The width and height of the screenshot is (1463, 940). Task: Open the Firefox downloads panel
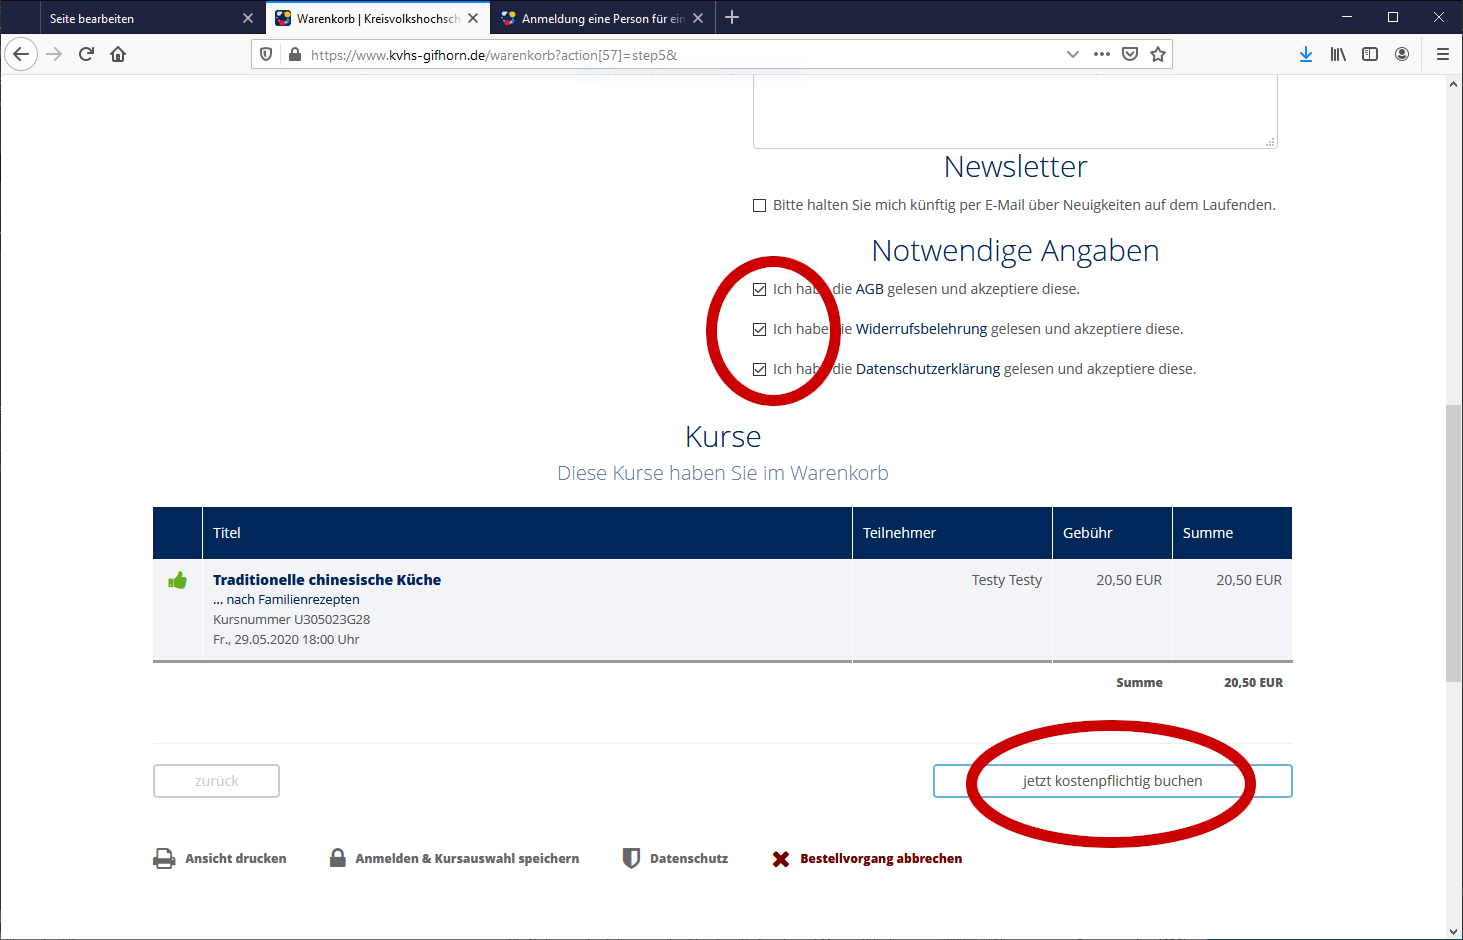tap(1305, 54)
